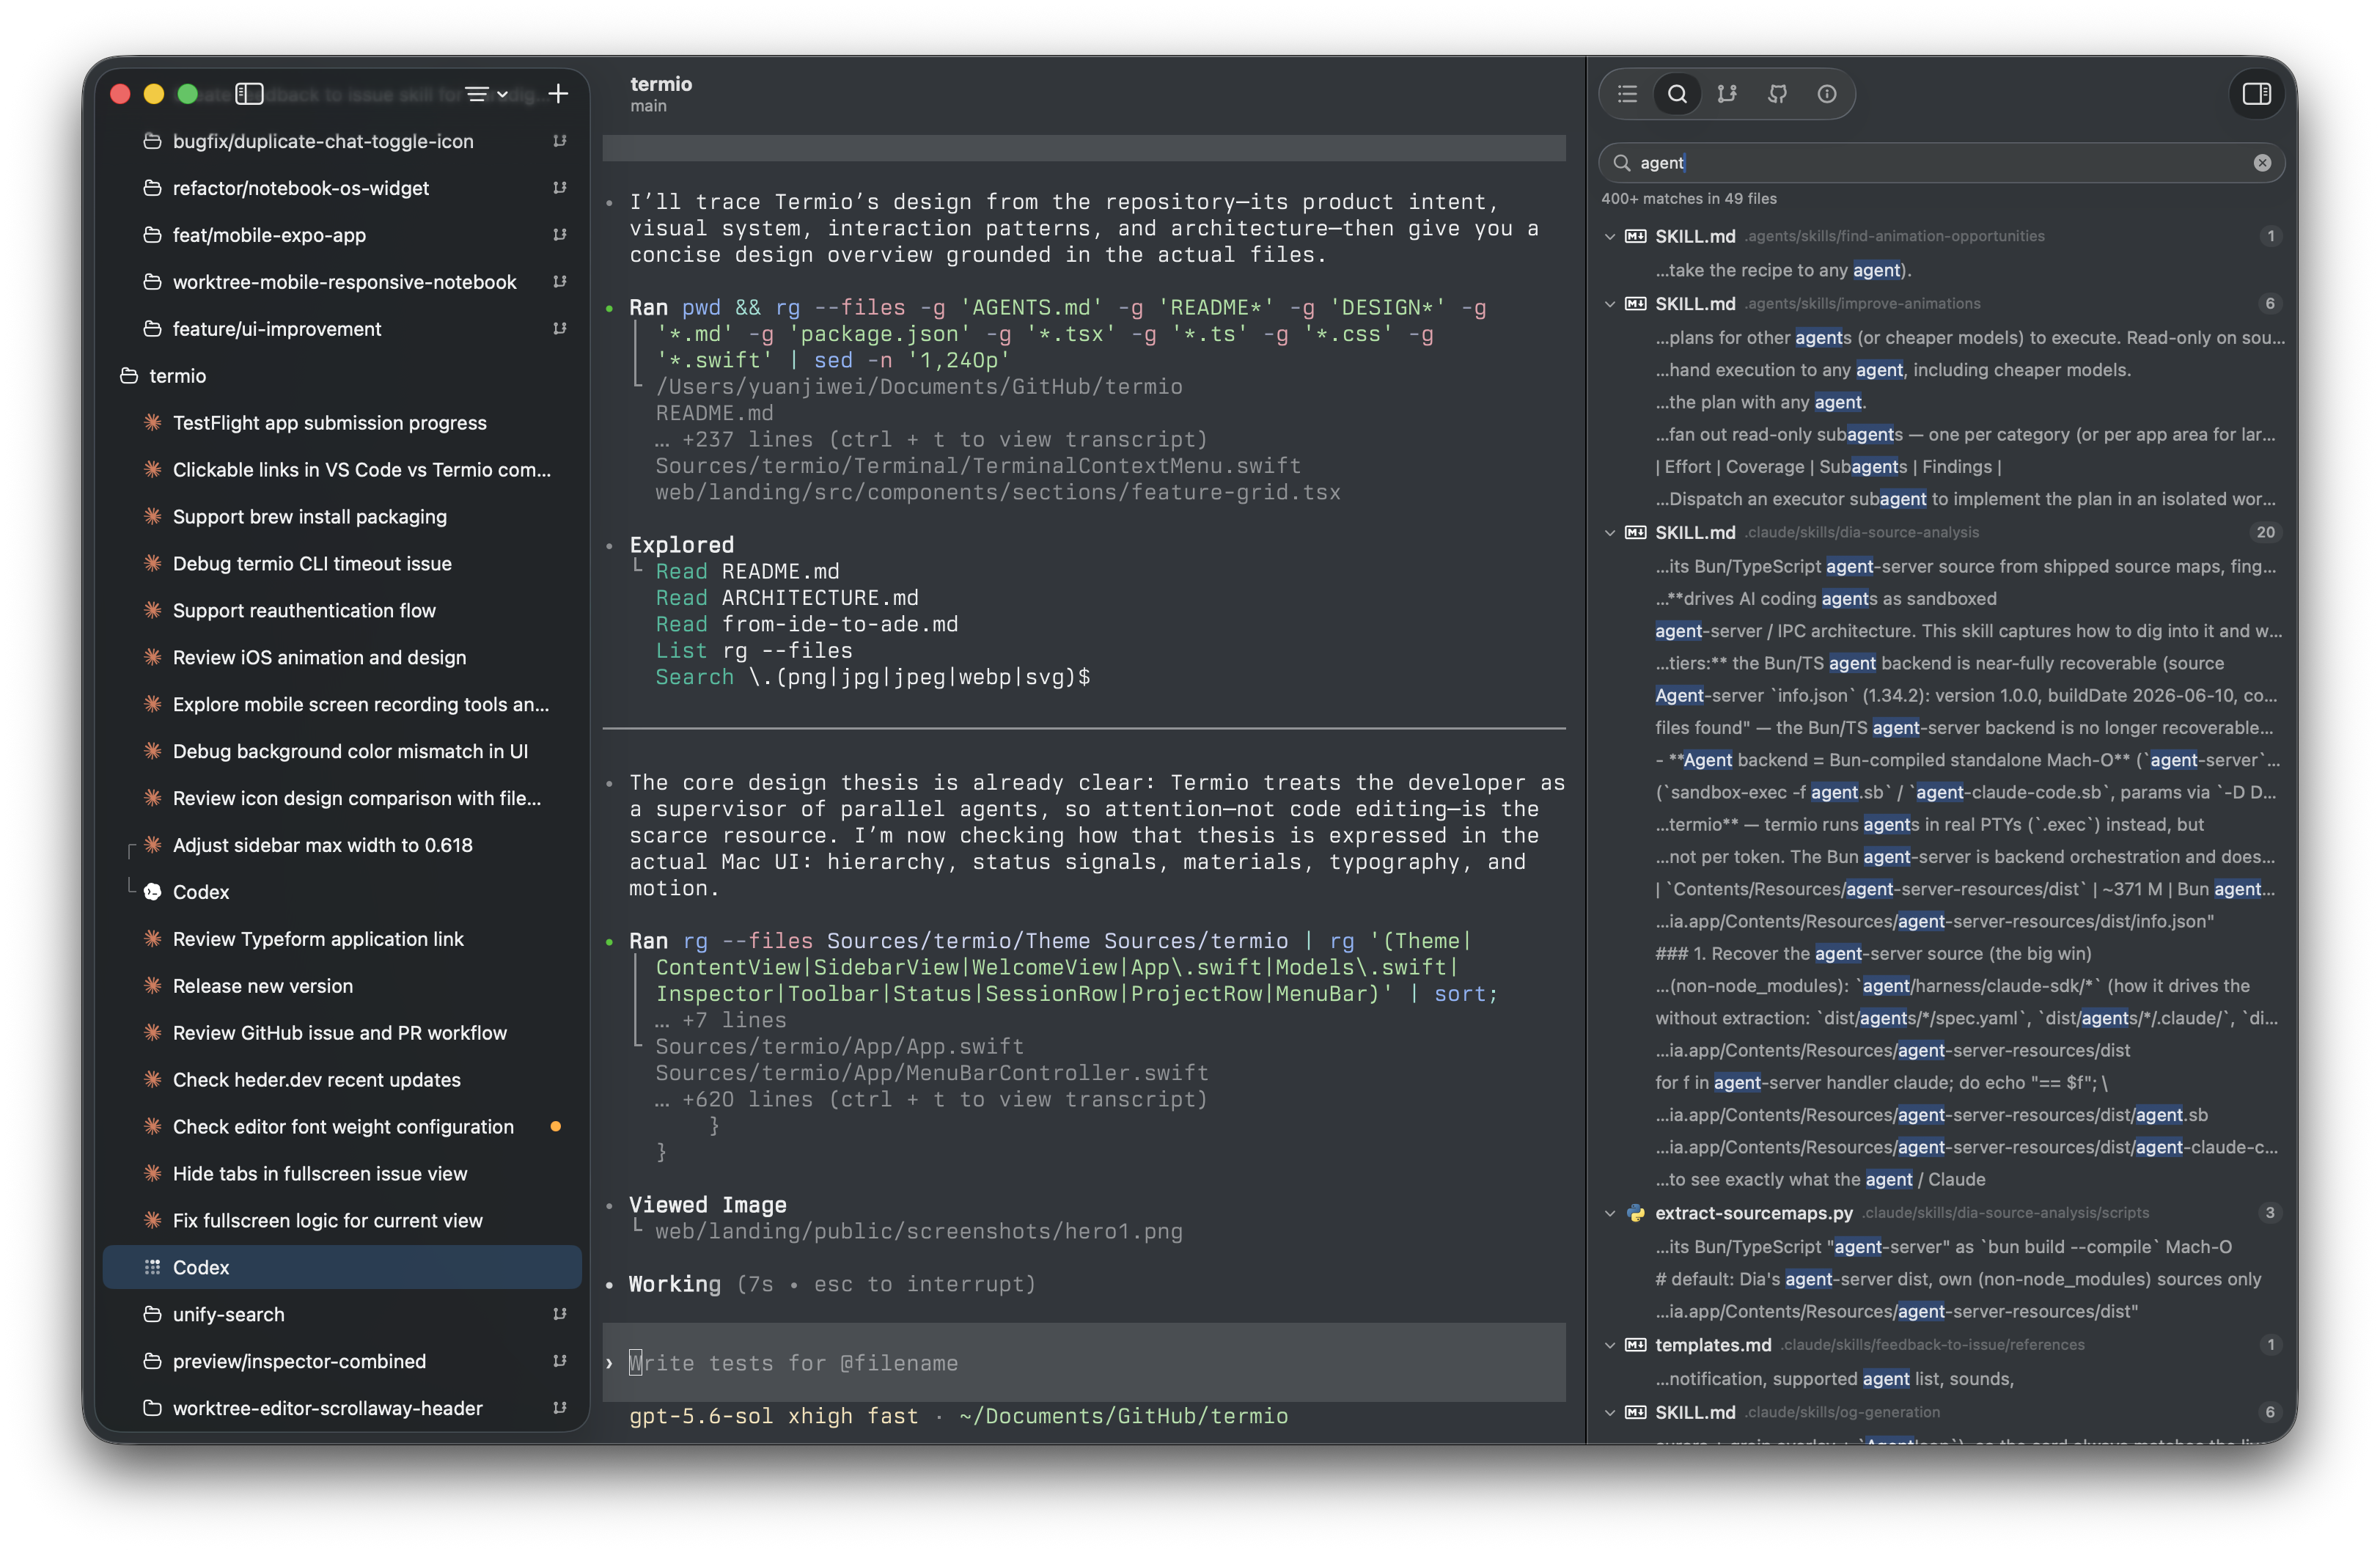Click match '...notification, supported agent list, sounds,'
Viewport: 2380px width, 1553px height.
[1834, 1379]
